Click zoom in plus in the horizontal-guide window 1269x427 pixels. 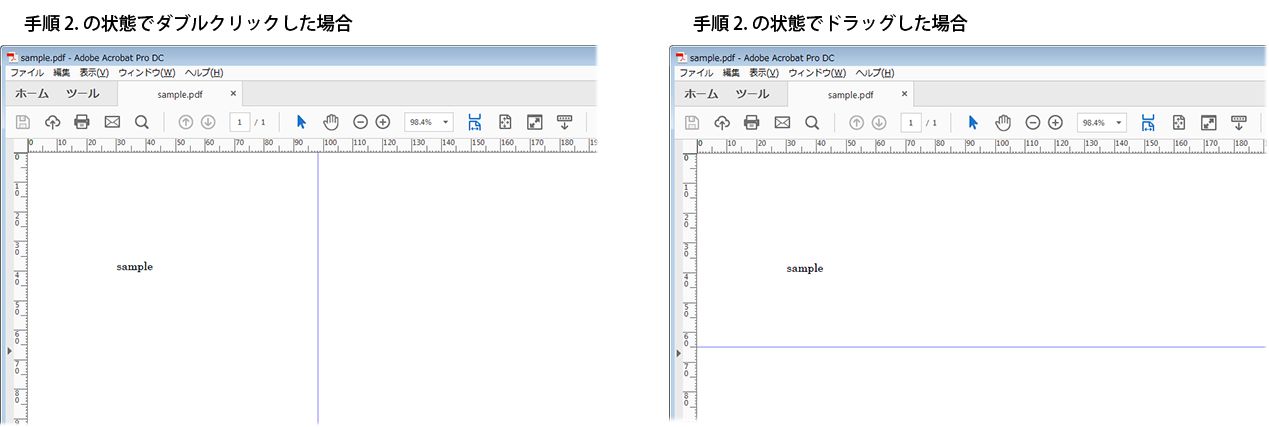[x=1055, y=122]
